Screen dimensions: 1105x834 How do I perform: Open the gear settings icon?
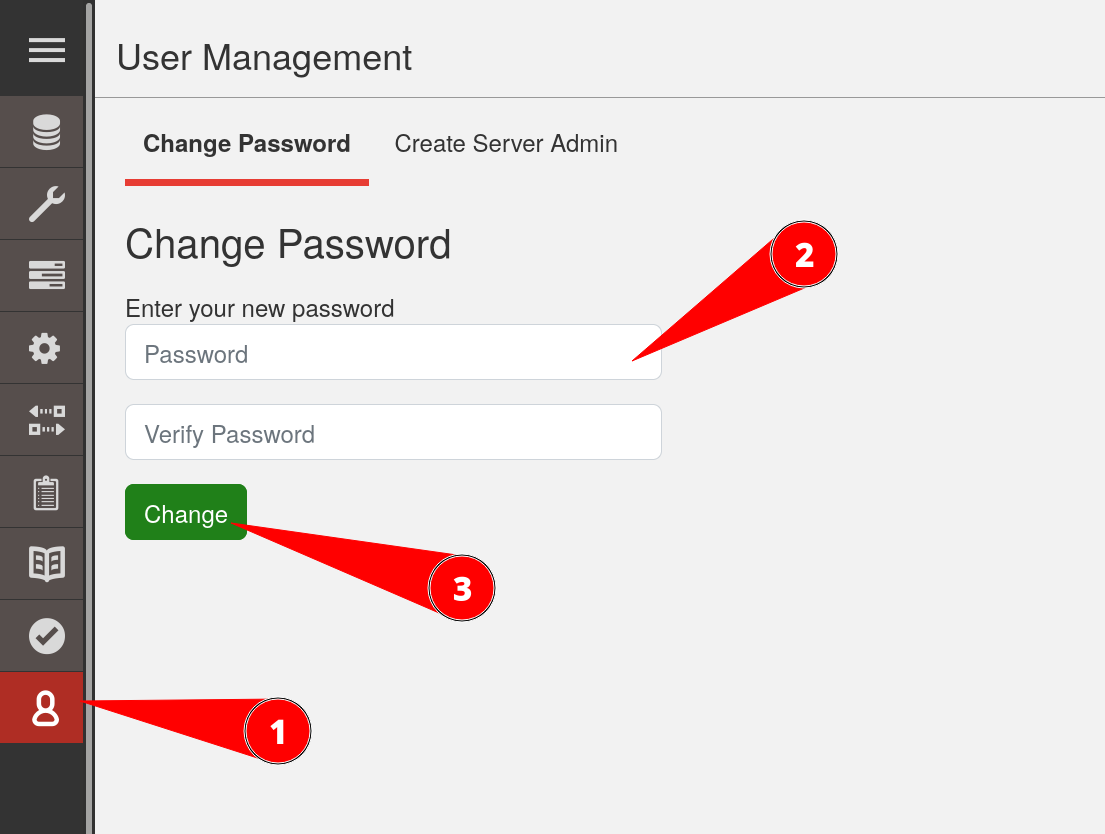46,348
